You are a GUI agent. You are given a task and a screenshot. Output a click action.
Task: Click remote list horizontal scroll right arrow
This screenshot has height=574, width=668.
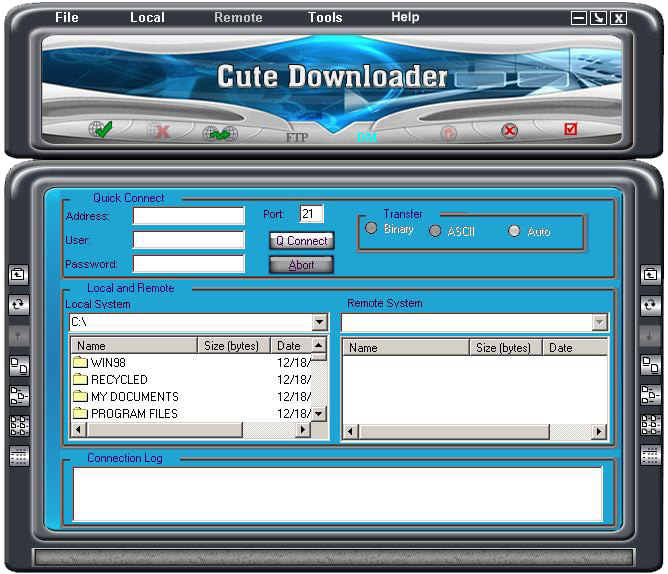[x=599, y=432]
